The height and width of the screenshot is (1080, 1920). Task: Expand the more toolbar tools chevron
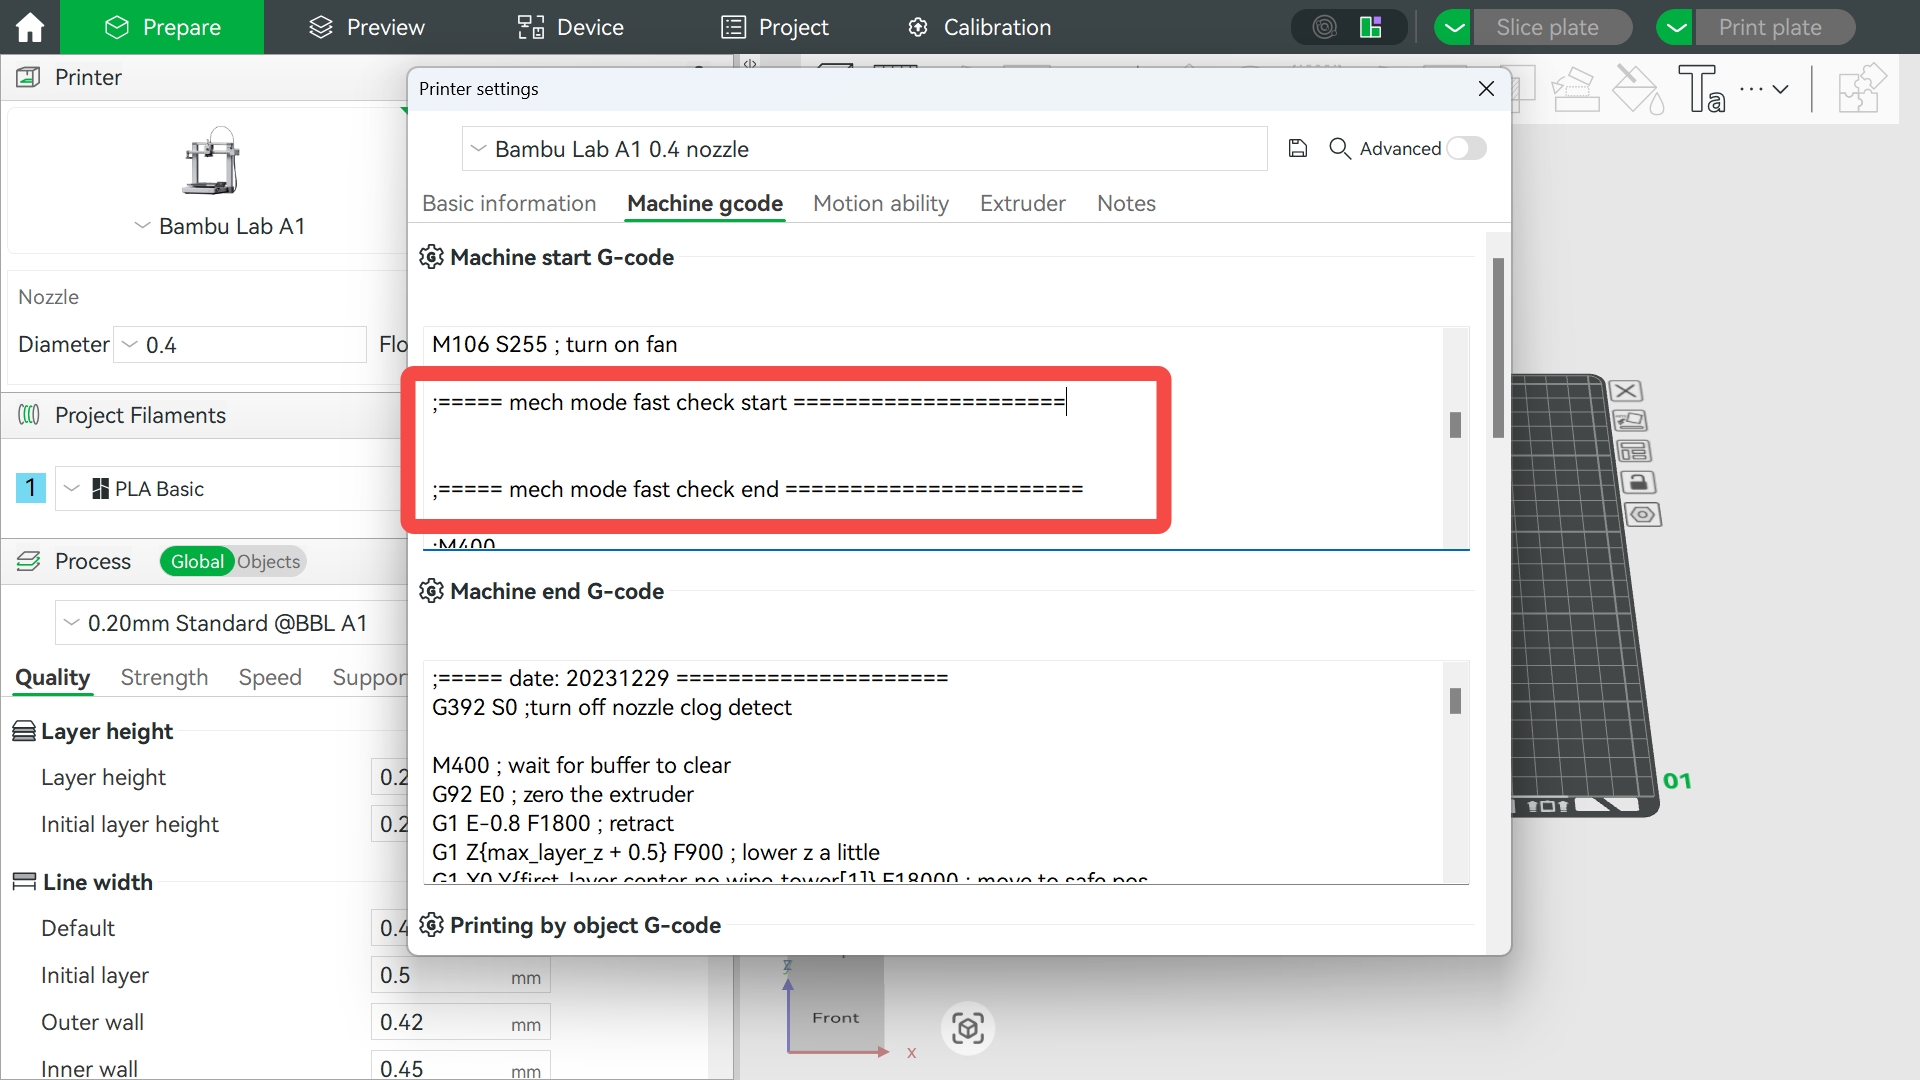tap(1781, 89)
